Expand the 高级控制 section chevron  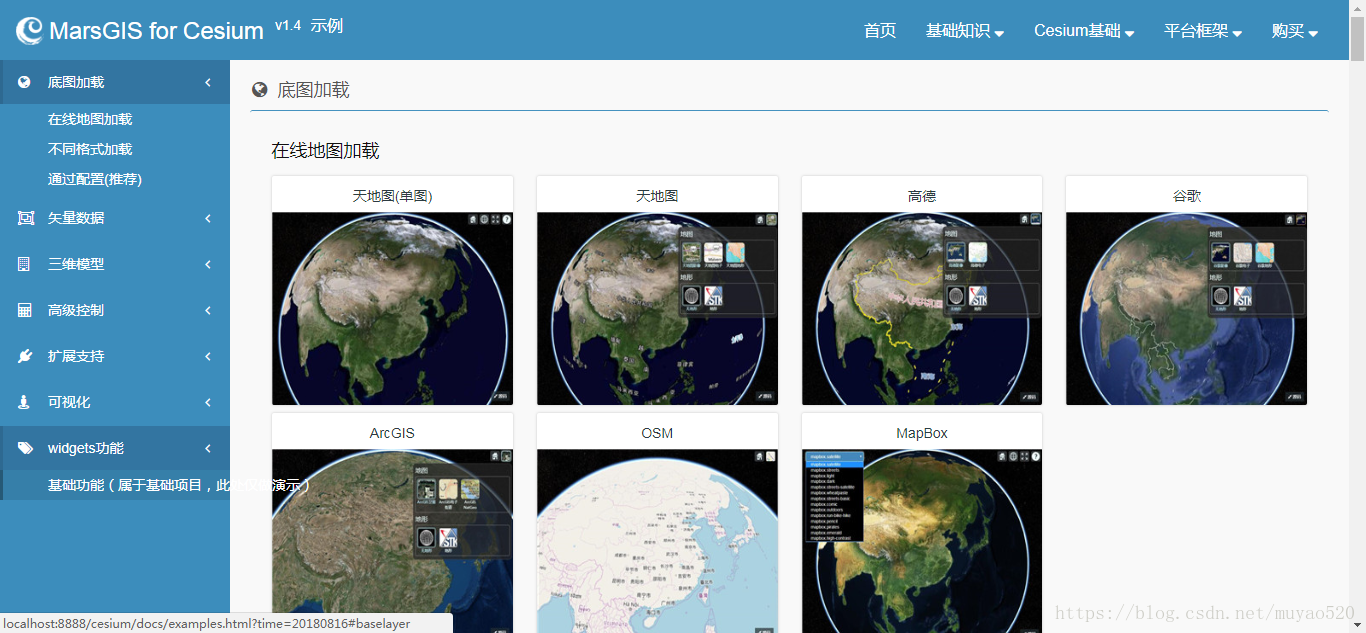pyautogui.click(x=207, y=310)
